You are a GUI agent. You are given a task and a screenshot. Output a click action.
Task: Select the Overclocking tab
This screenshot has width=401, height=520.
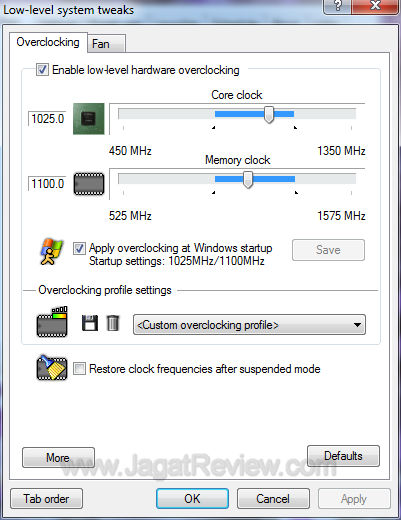click(48, 42)
